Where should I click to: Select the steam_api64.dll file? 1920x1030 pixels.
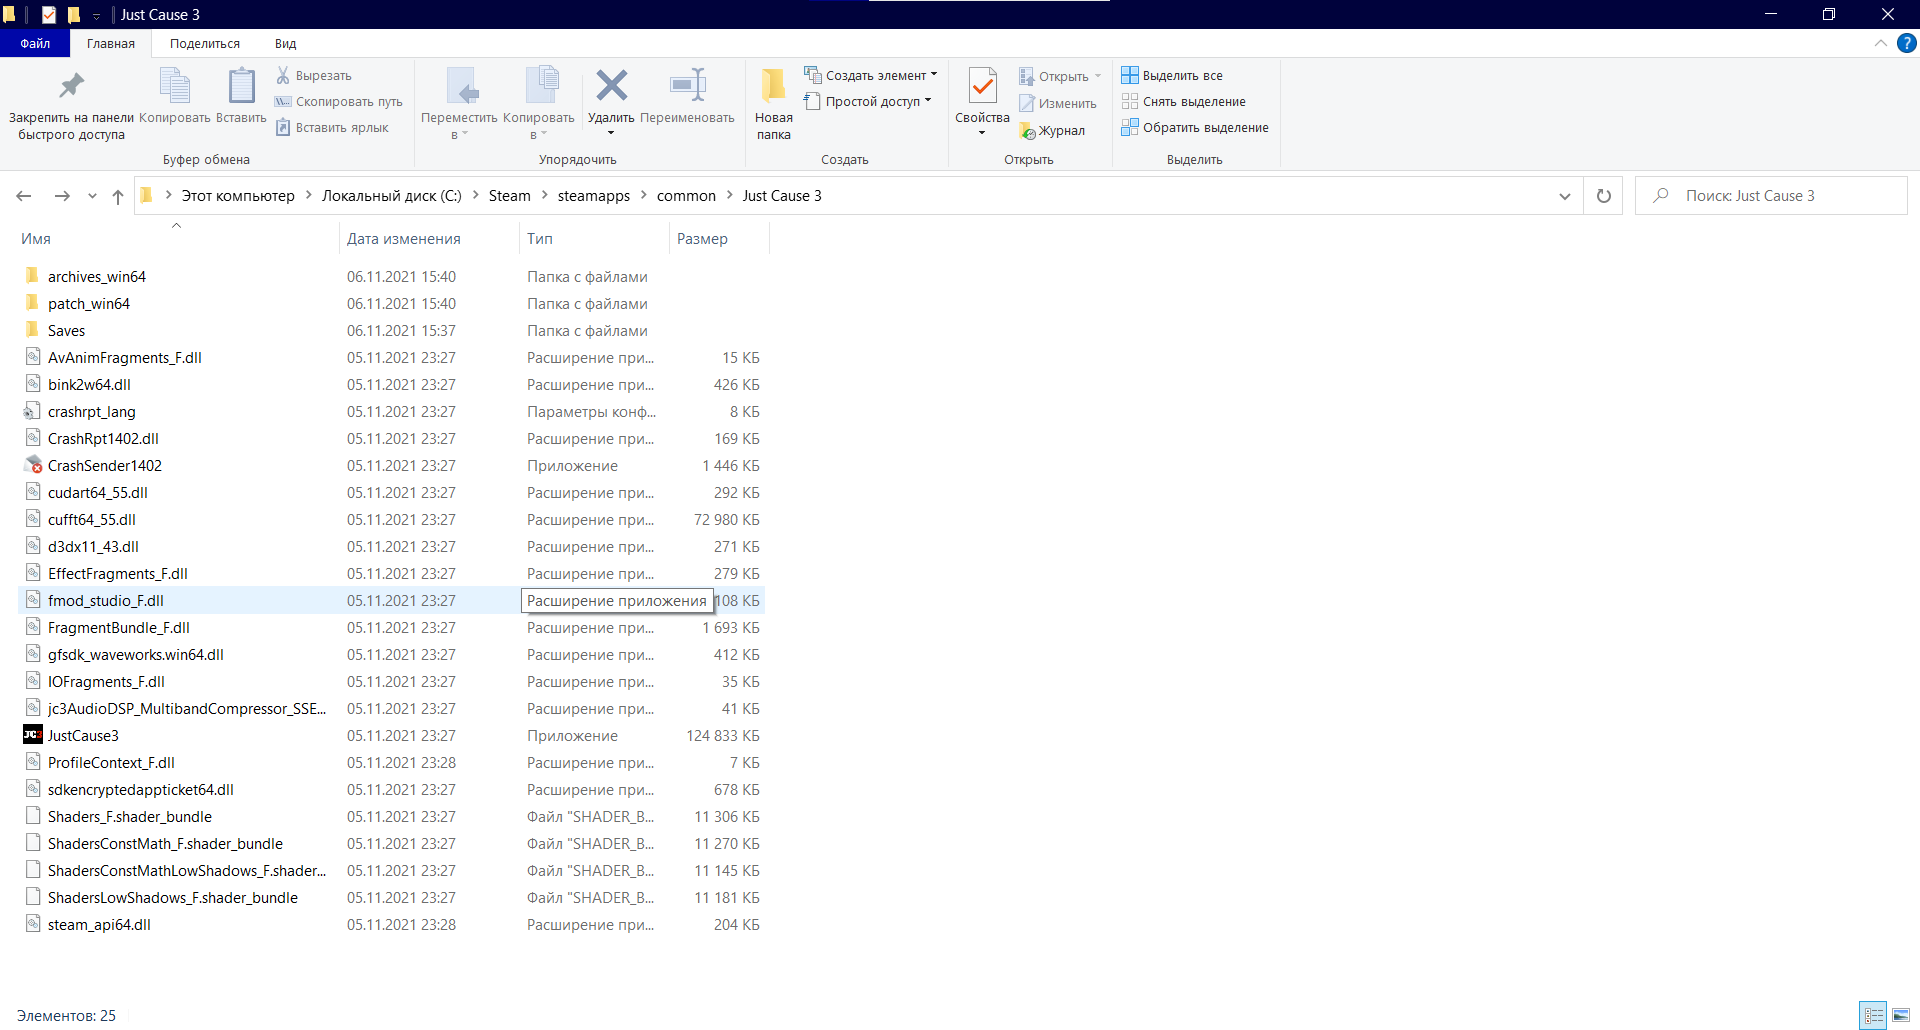point(392,924)
